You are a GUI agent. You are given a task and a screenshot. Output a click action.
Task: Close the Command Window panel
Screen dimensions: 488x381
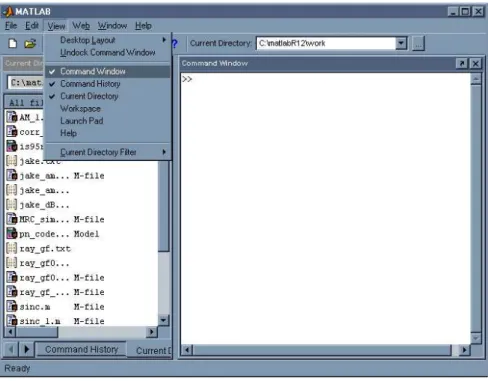click(x=476, y=63)
